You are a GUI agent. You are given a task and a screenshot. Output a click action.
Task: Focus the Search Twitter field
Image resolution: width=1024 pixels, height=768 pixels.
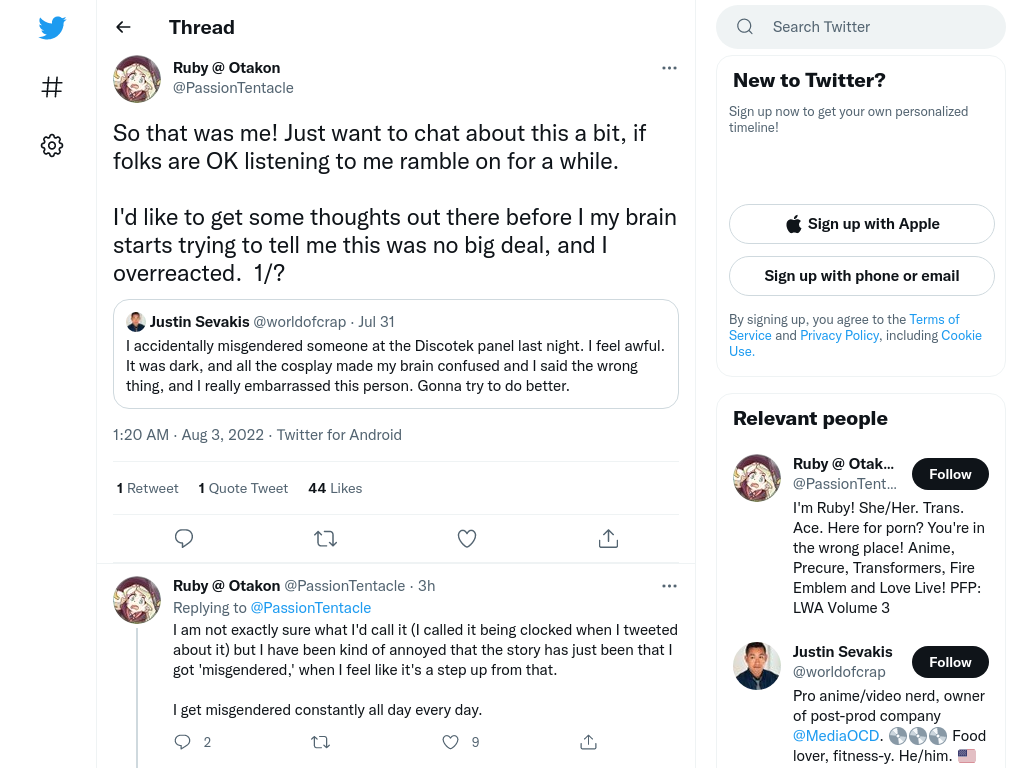pyautogui.click(x=861, y=27)
